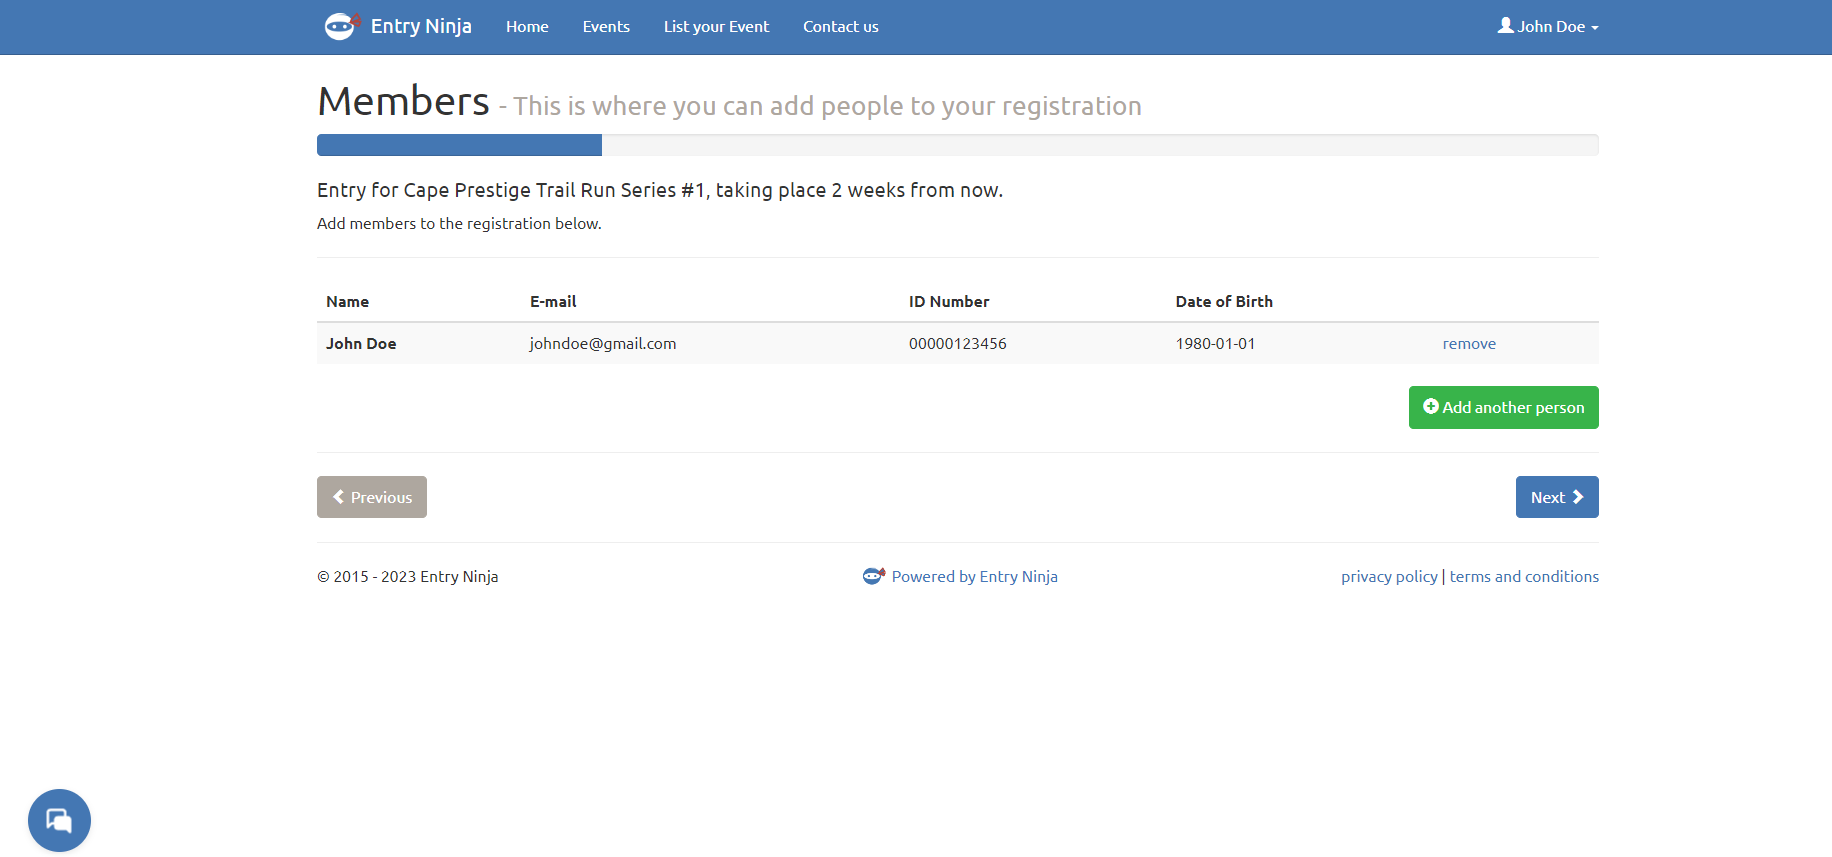Open List your Event in navbar
This screenshot has height=857, width=1832.
tap(716, 27)
